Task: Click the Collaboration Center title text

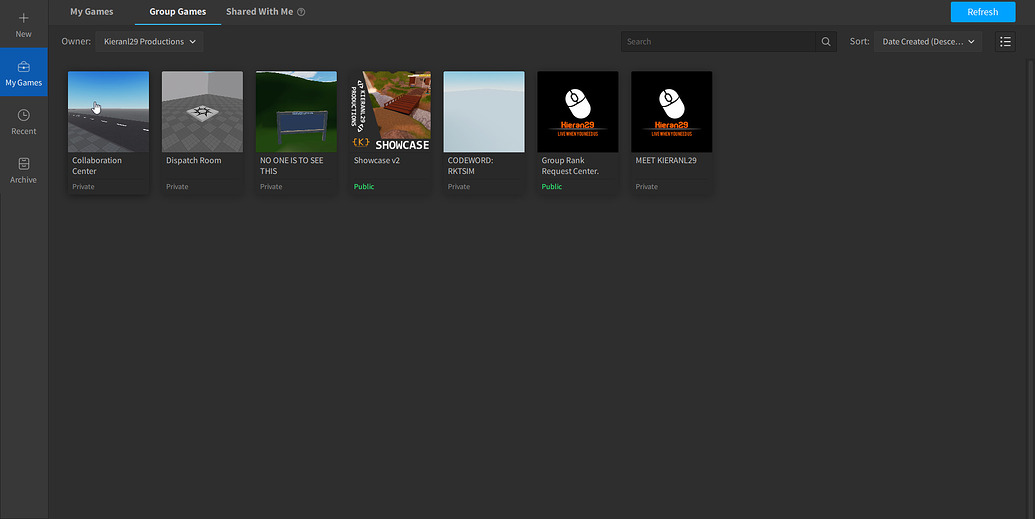Action: (97, 166)
